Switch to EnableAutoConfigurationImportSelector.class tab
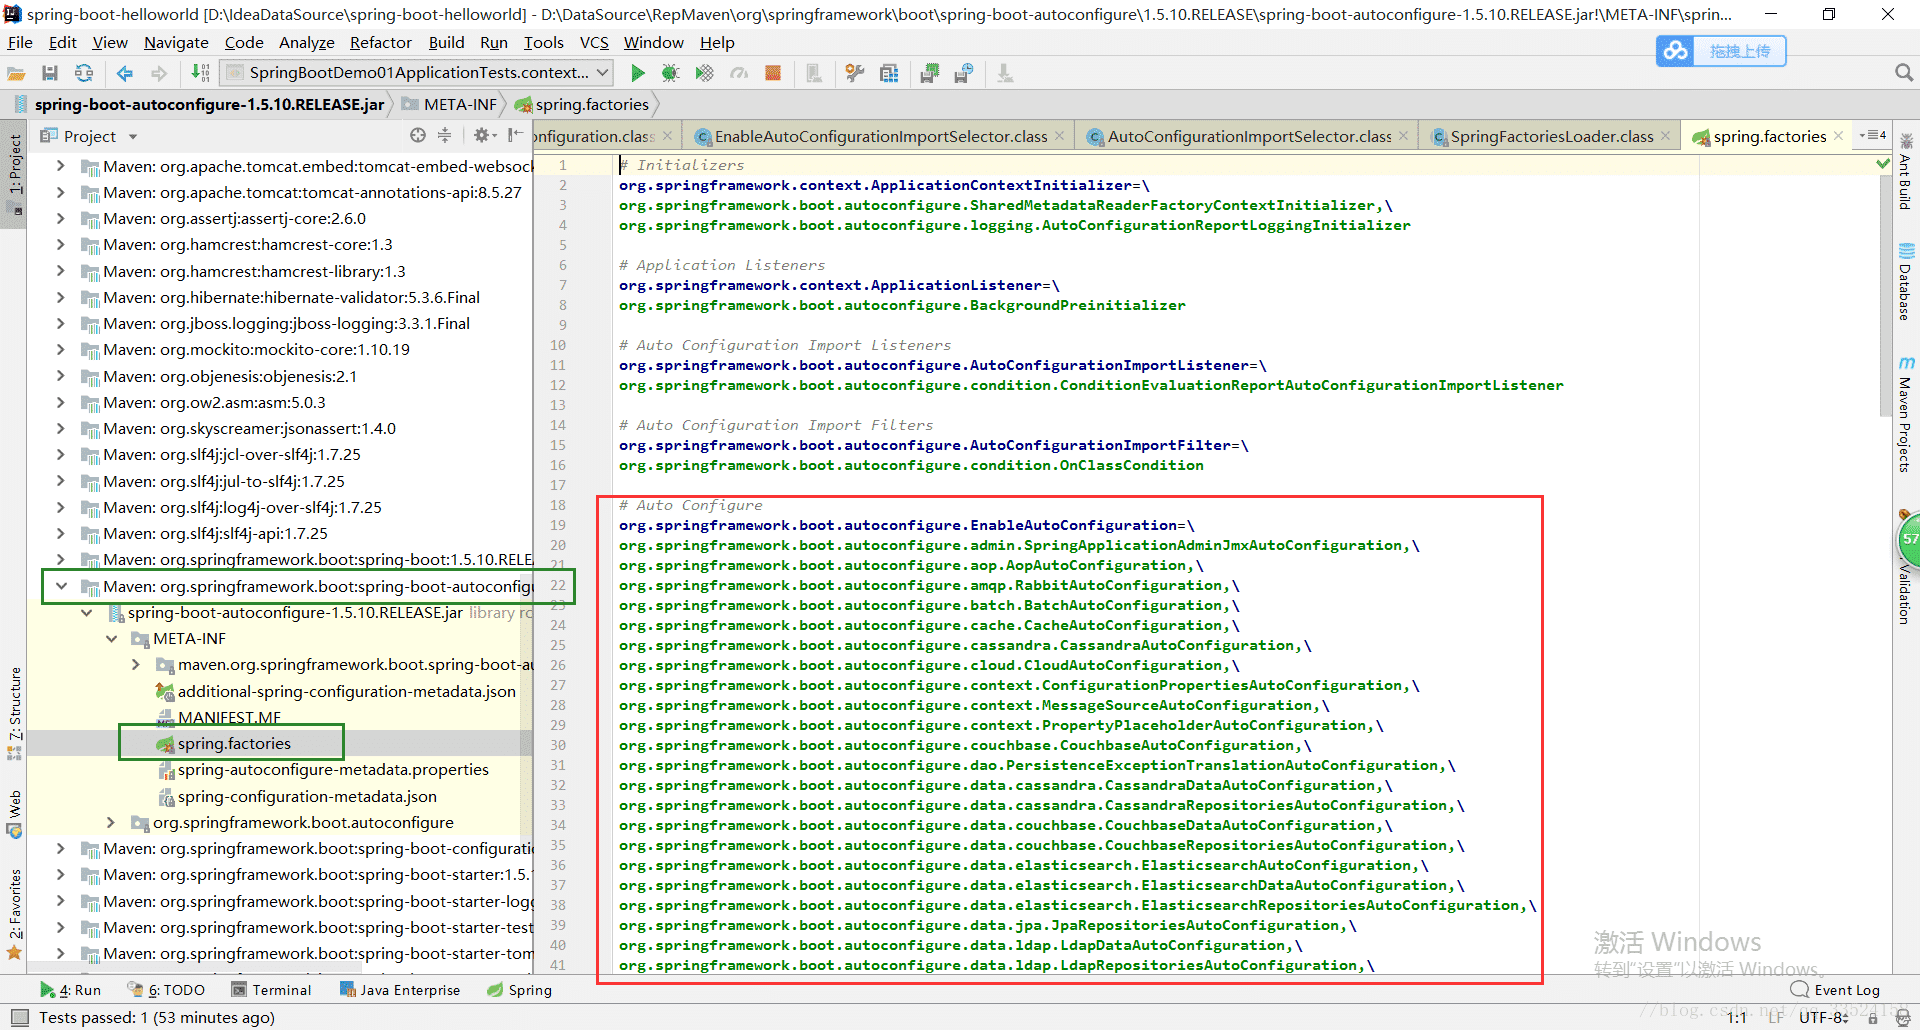This screenshot has height=1030, width=1920. click(880, 137)
